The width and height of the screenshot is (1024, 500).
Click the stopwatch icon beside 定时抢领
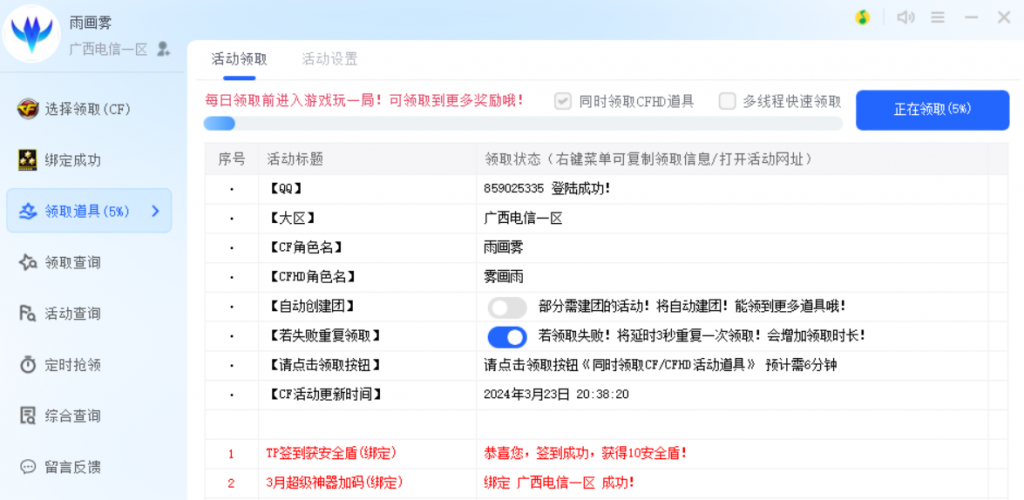(x=27, y=364)
